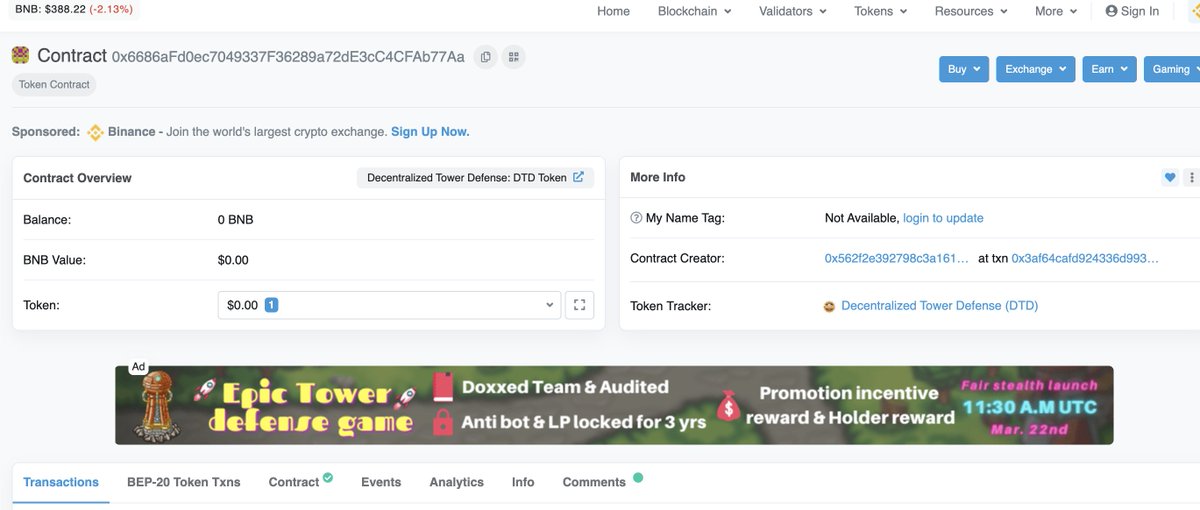Click the Epic Tower defense game ad banner
Viewport: 1200px width, 510px height.
coord(614,405)
